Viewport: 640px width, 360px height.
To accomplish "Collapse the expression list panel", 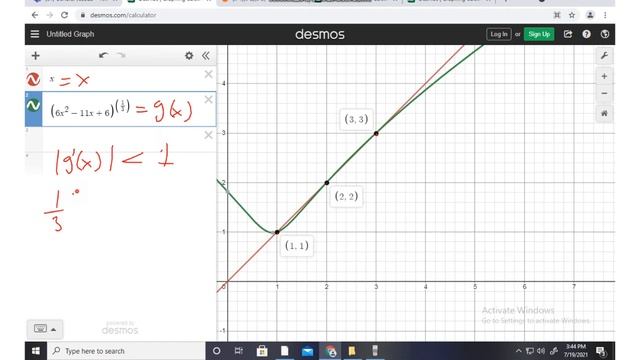I will click(x=206, y=56).
